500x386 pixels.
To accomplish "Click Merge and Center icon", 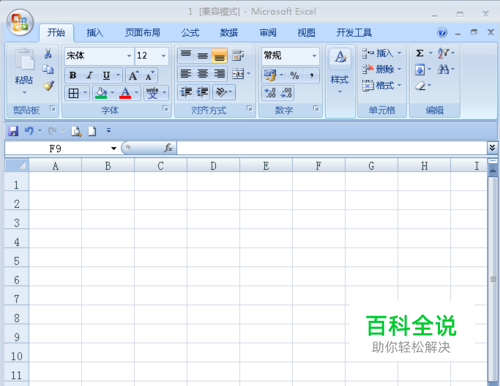I will [238, 74].
